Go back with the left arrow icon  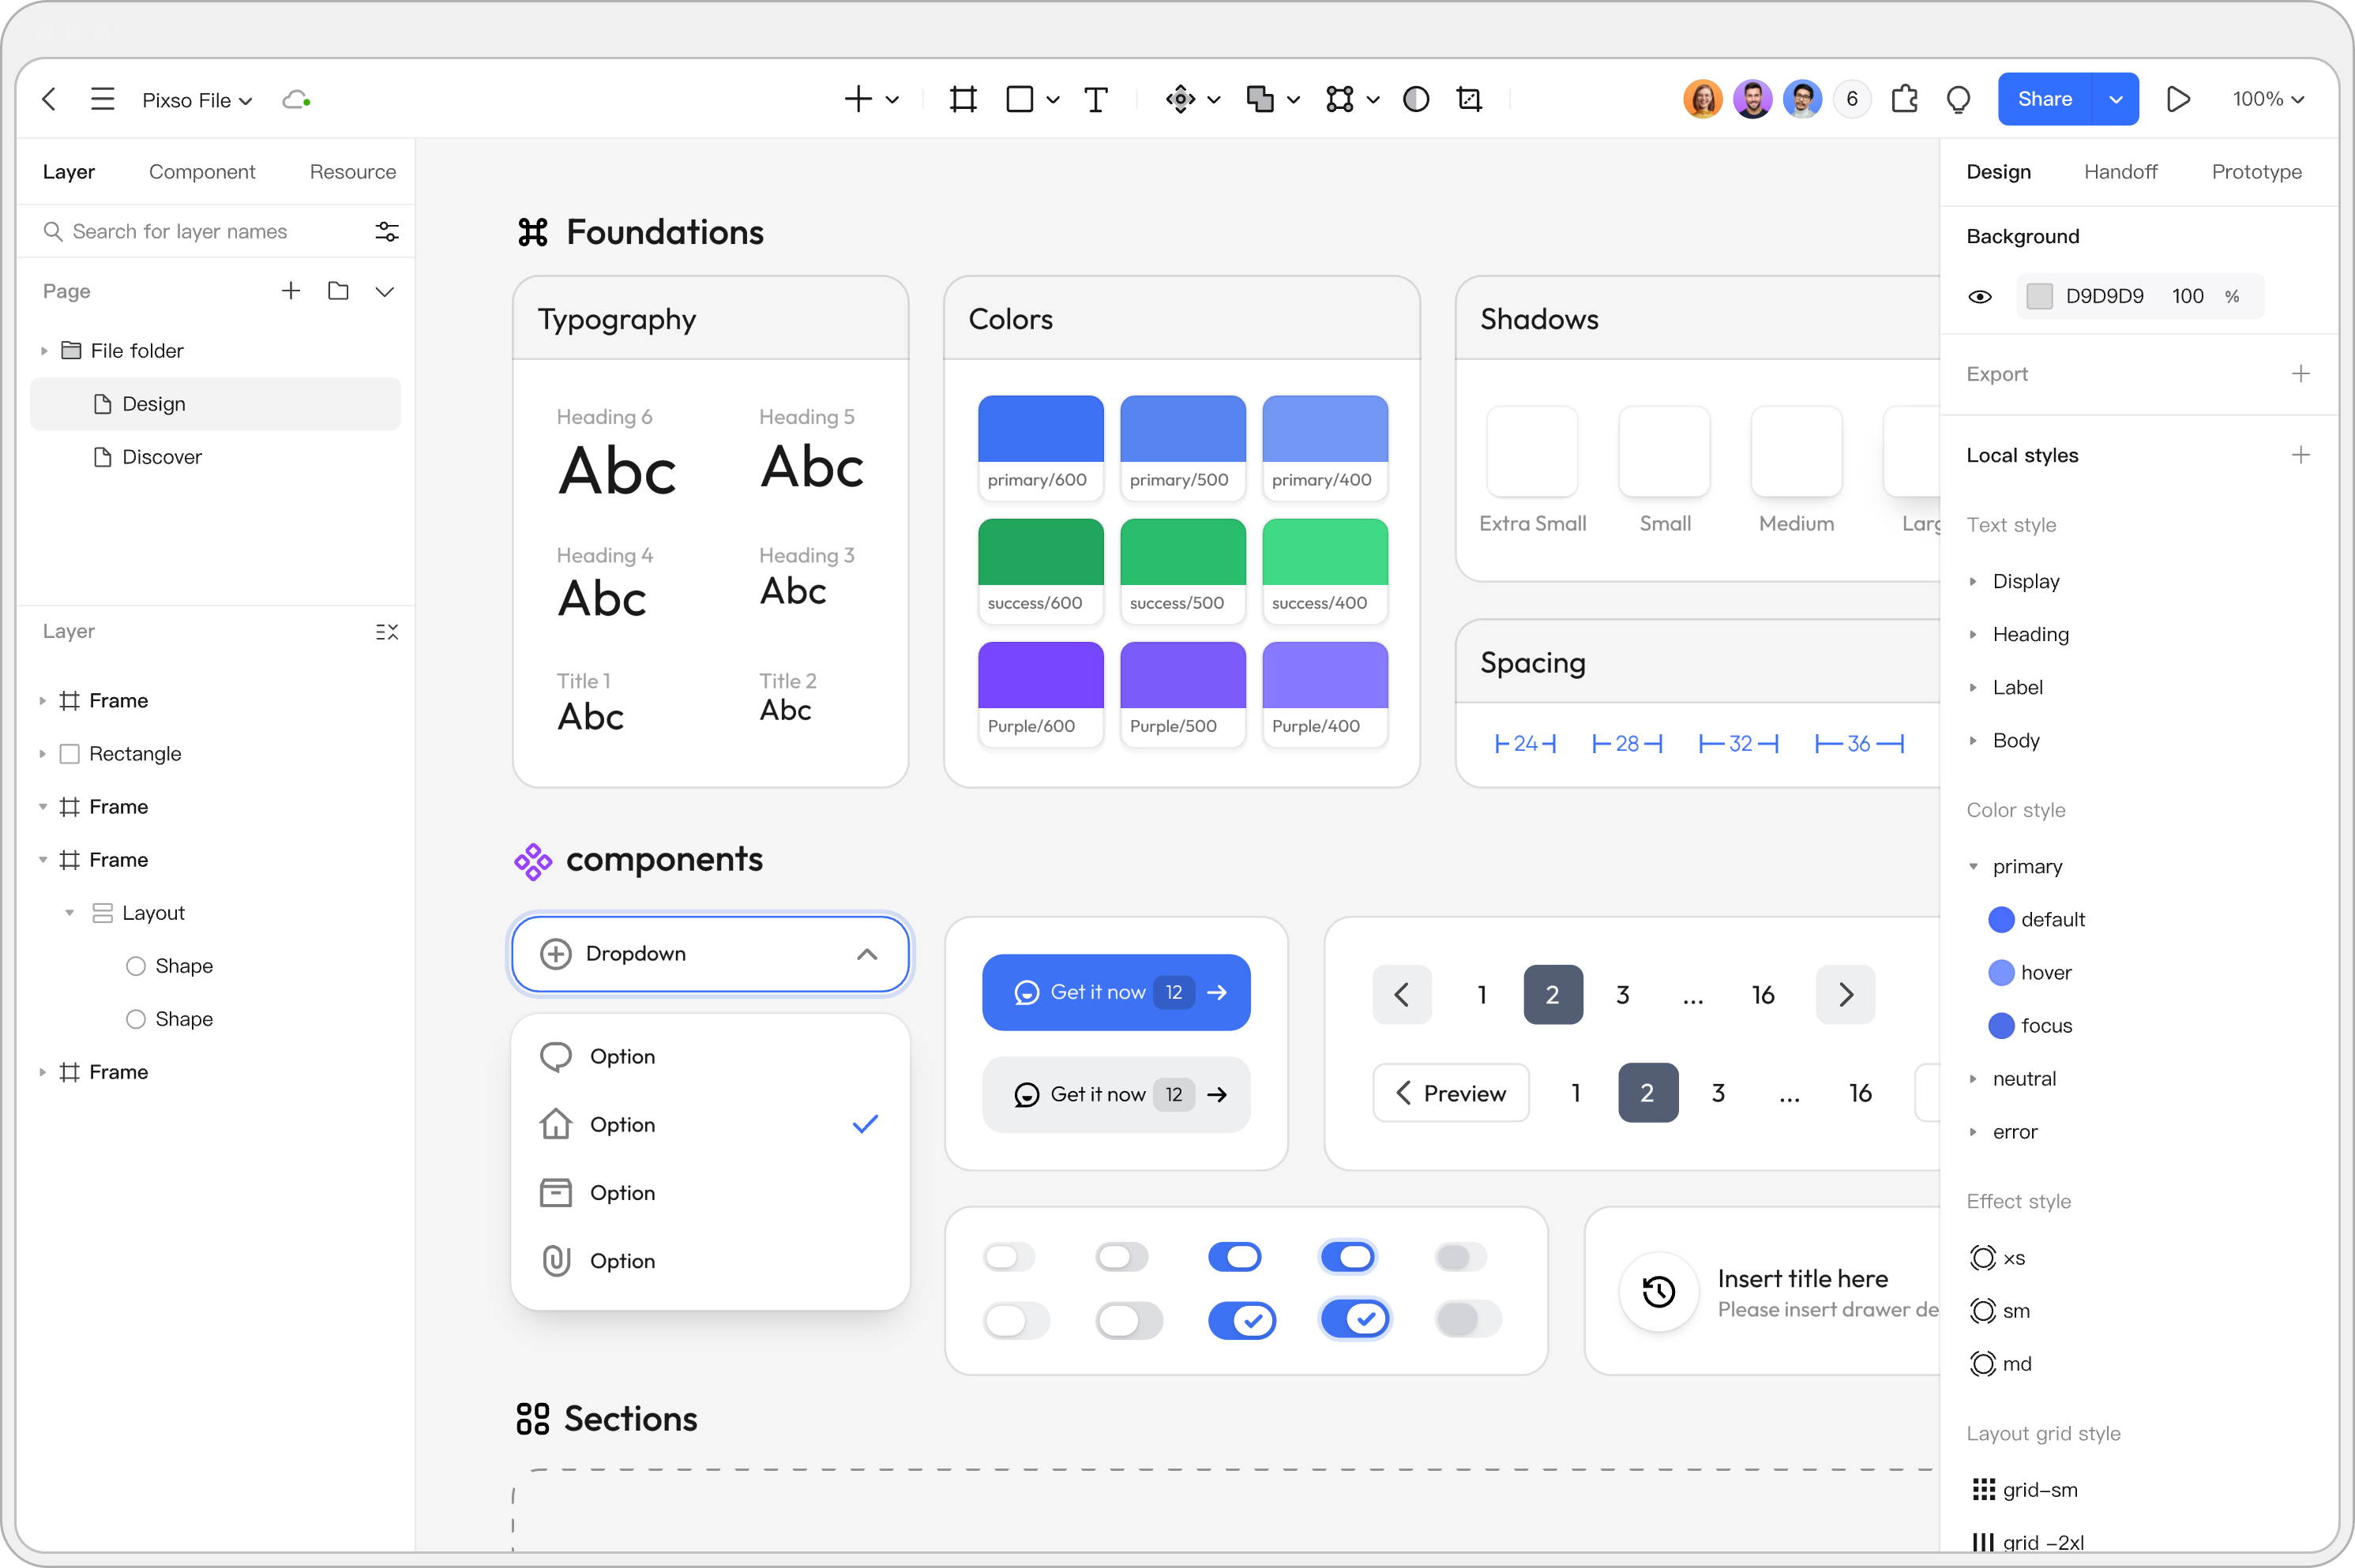click(49, 99)
